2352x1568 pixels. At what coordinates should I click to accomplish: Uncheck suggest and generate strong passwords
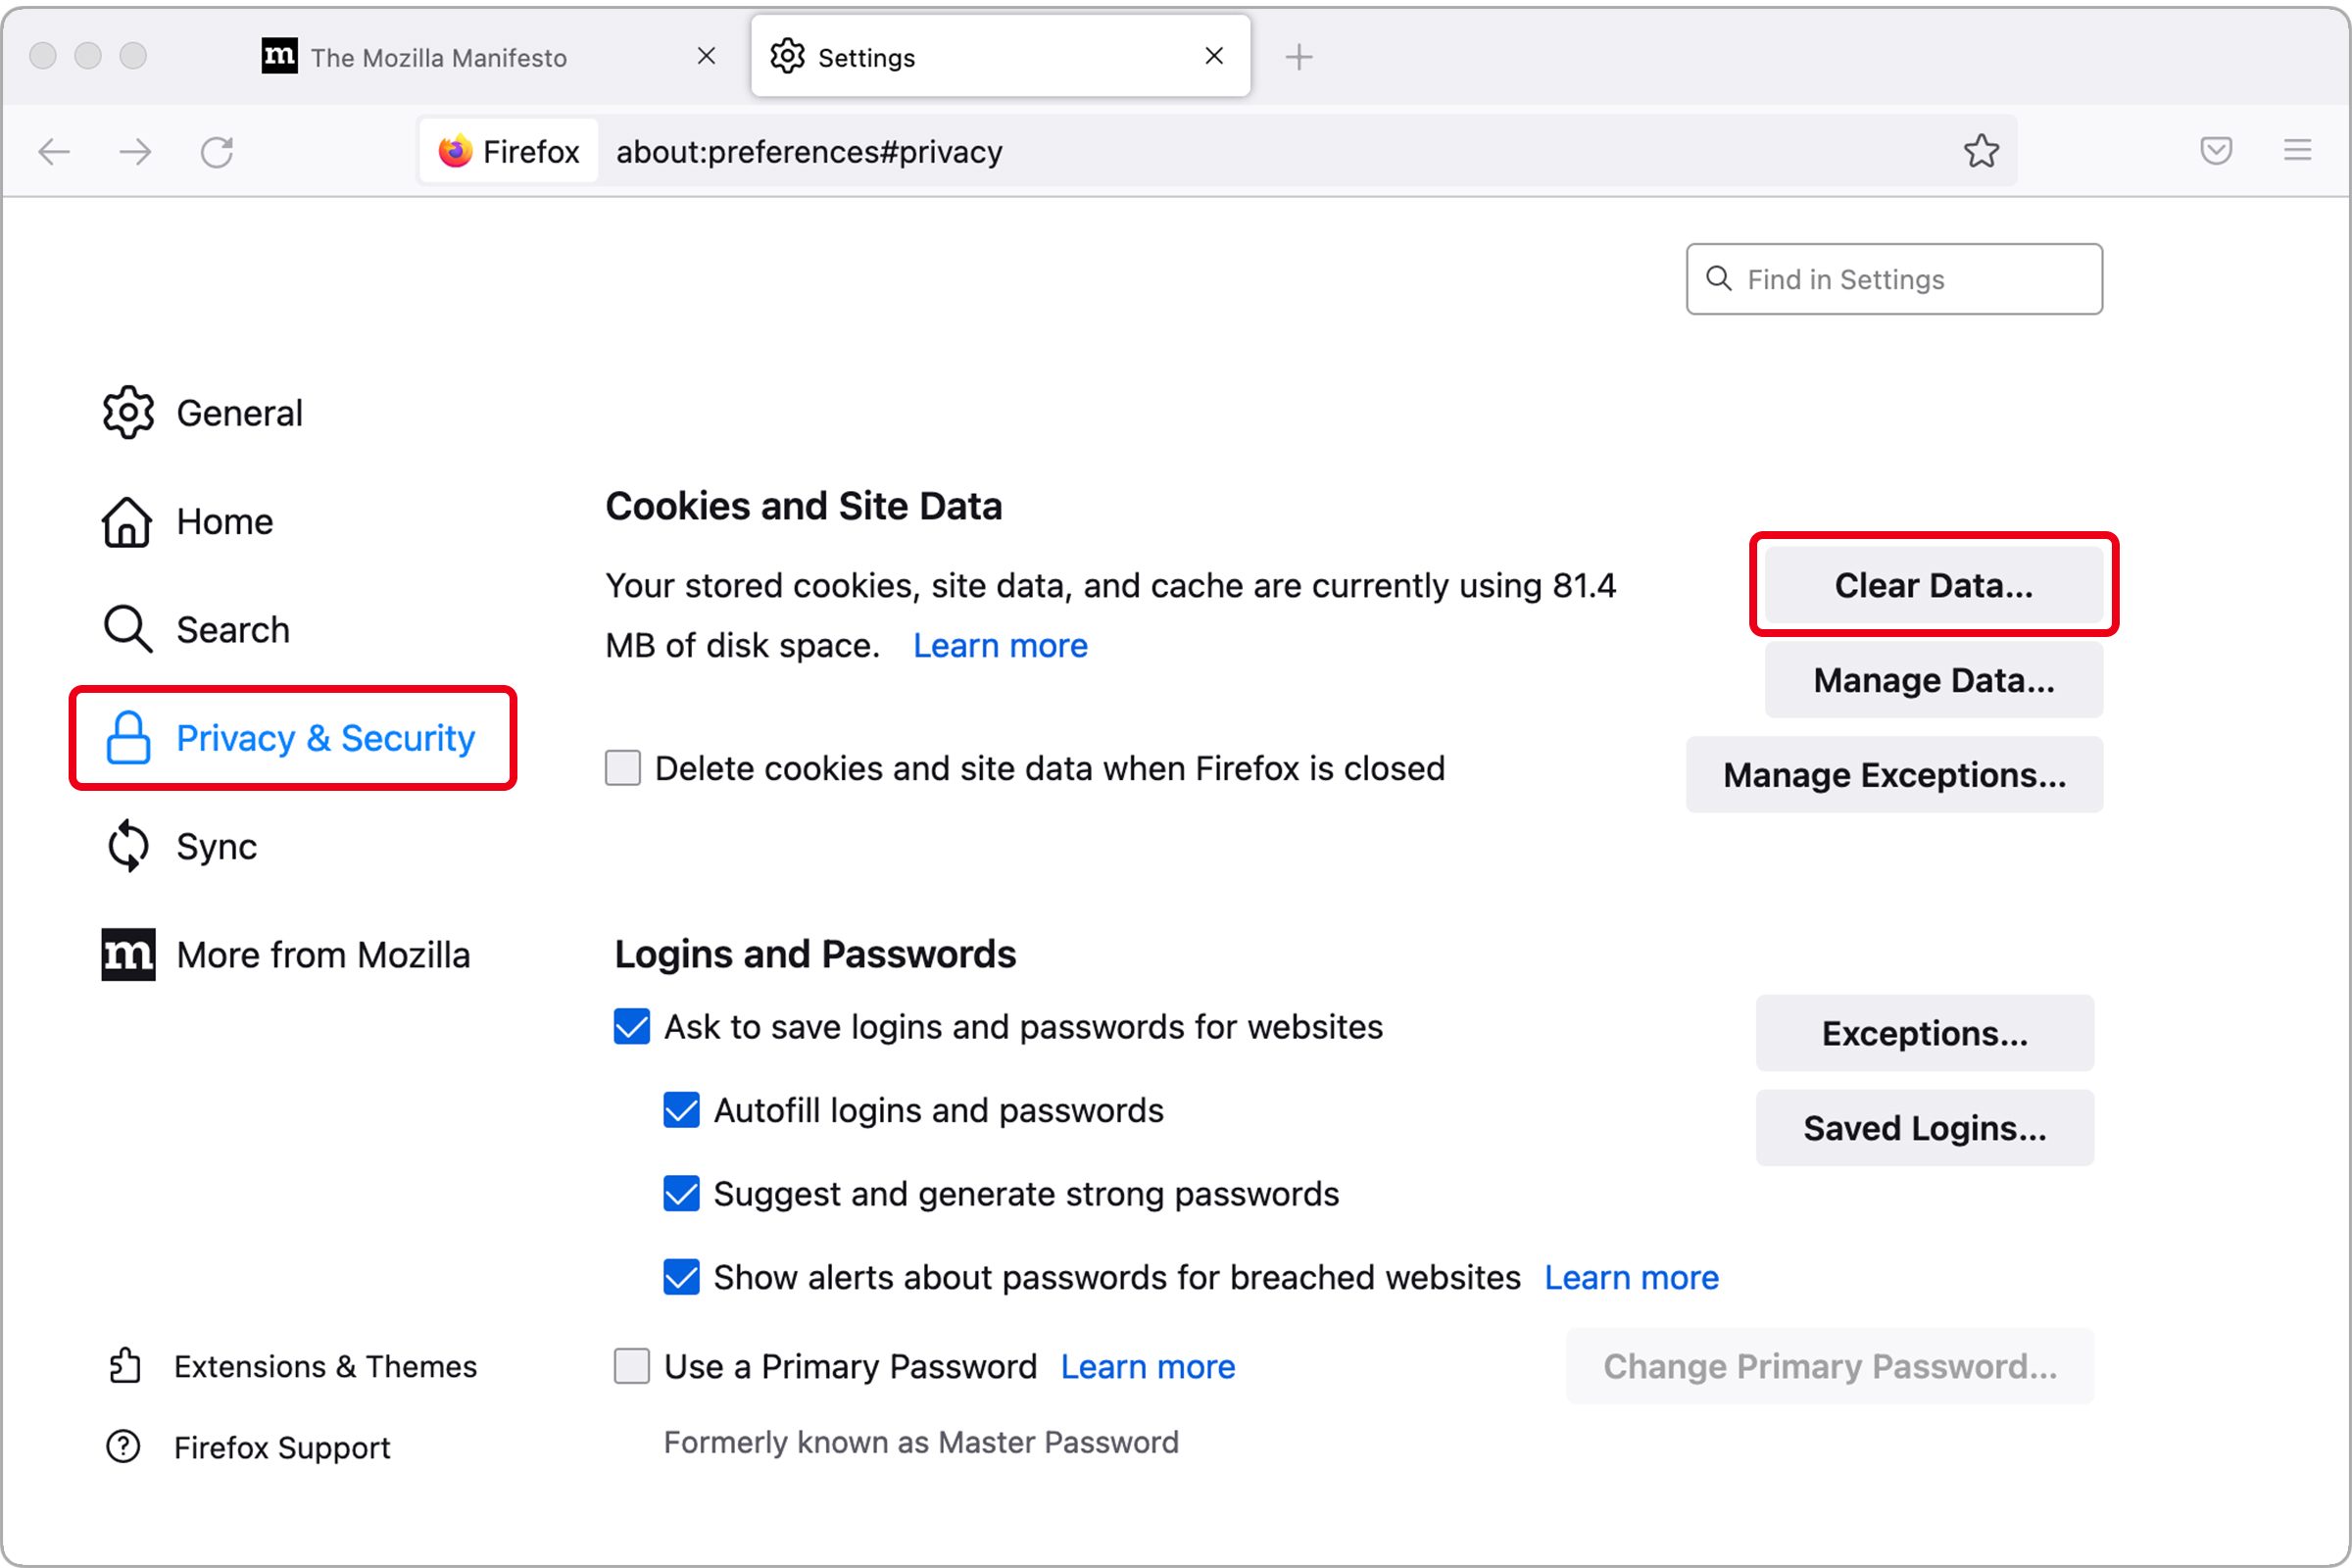click(681, 1194)
